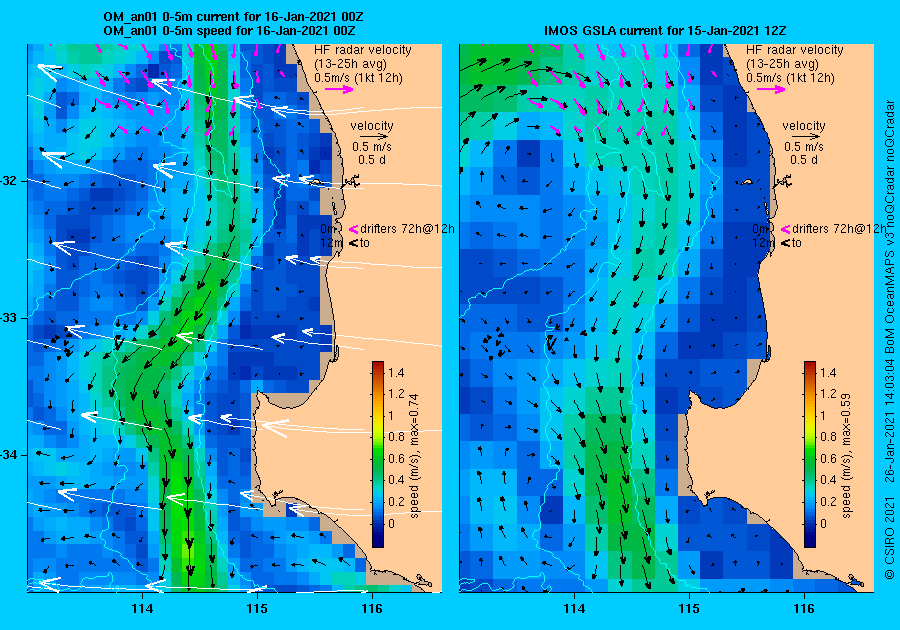The height and width of the screenshot is (630, 900).
Task: Click black arrowhead beside 'to' in left panel
Action: tap(354, 243)
